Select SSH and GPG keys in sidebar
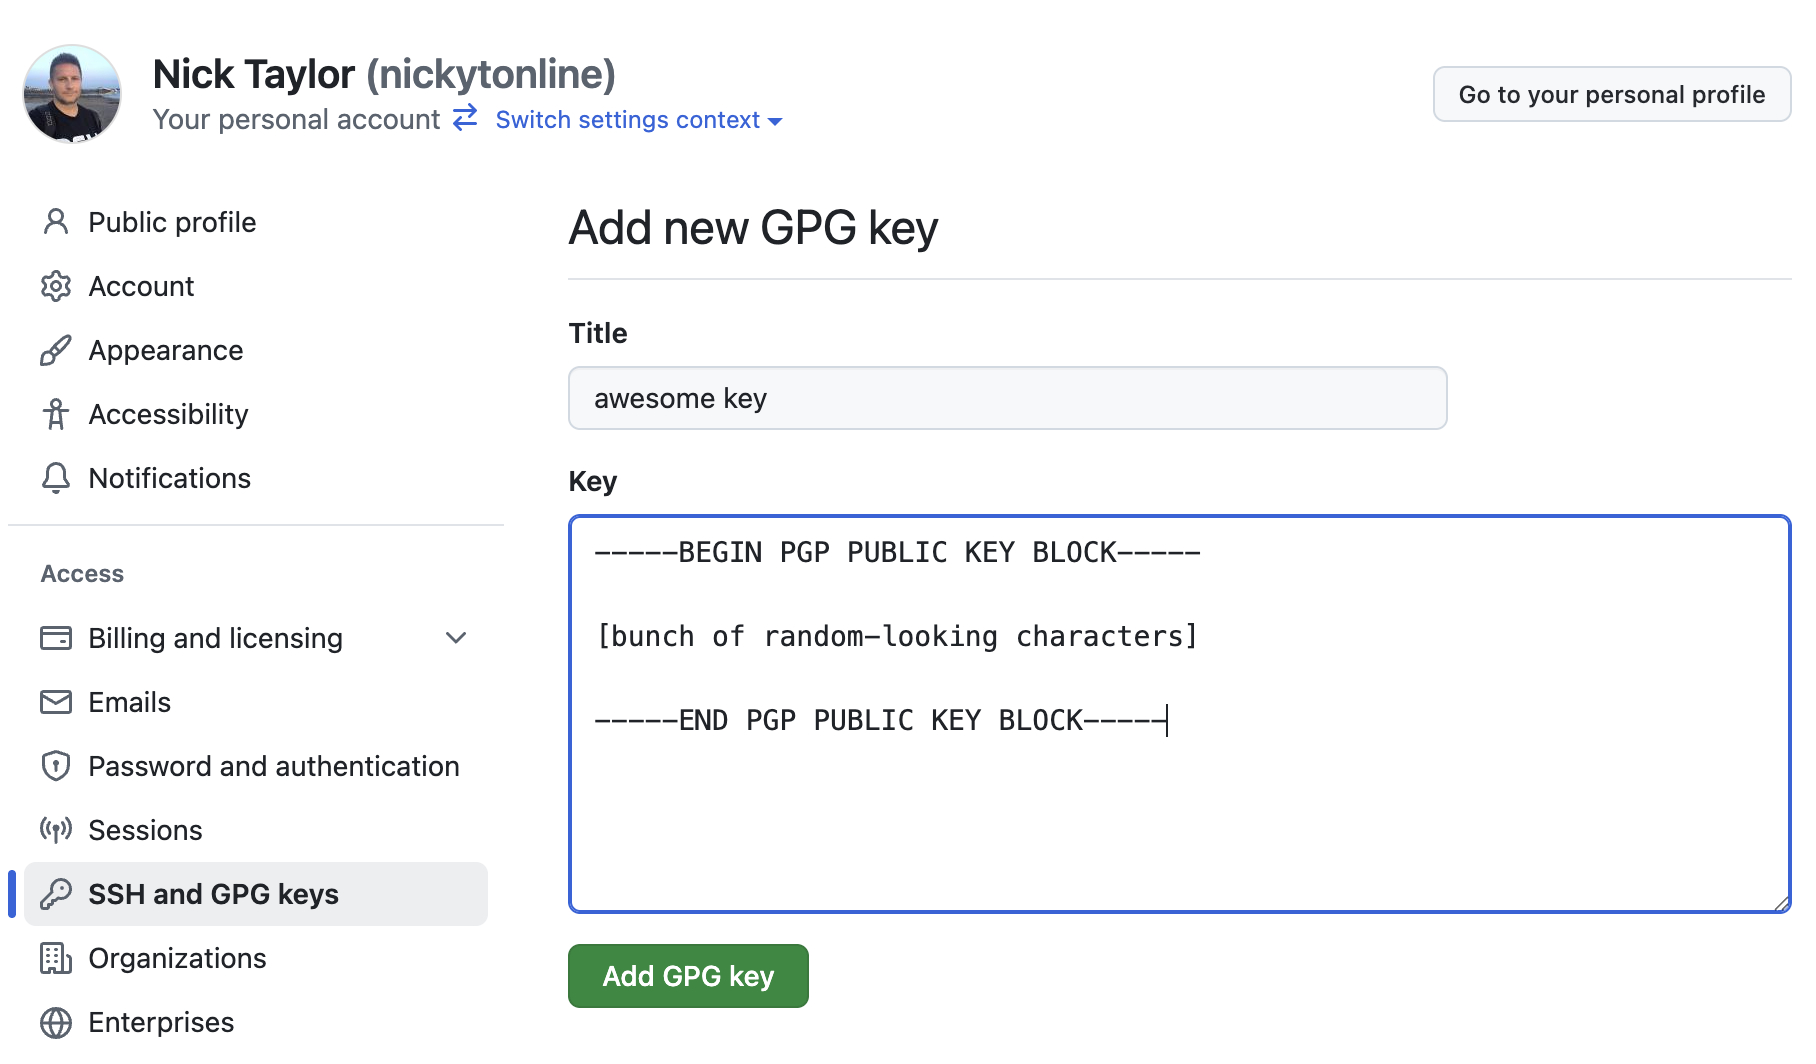The height and width of the screenshot is (1064, 1816). click(213, 894)
